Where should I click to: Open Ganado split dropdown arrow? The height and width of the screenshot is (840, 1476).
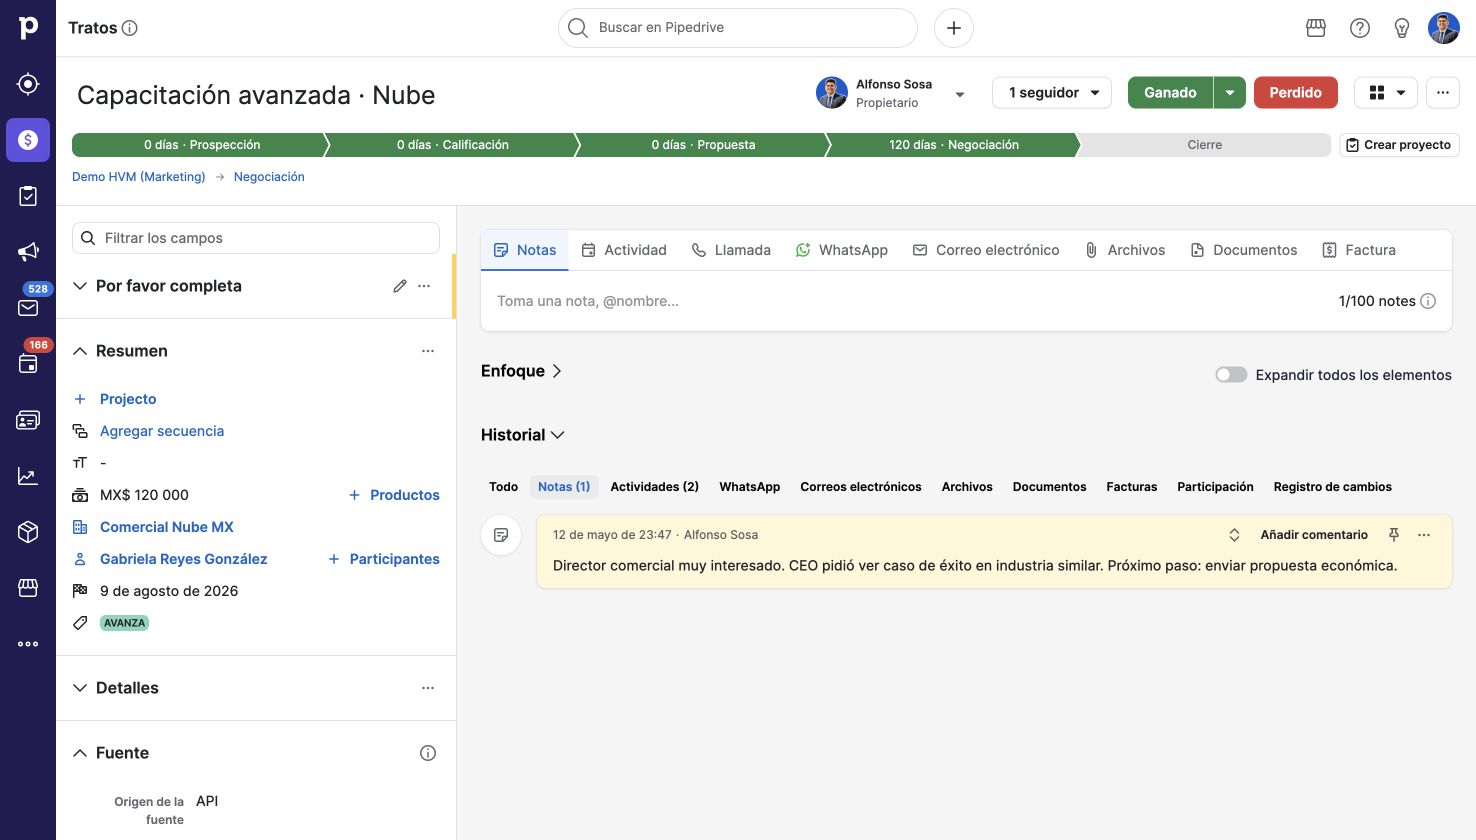(x=1230, y=92)
